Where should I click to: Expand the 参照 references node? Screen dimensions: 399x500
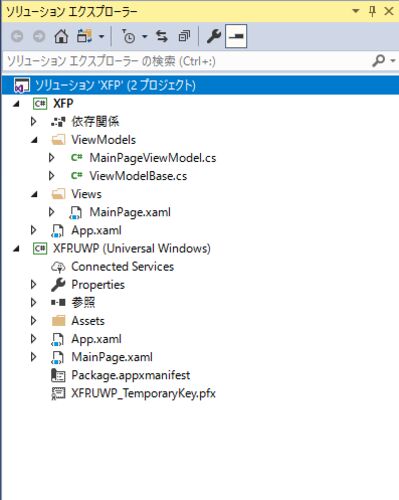[33, 302]
